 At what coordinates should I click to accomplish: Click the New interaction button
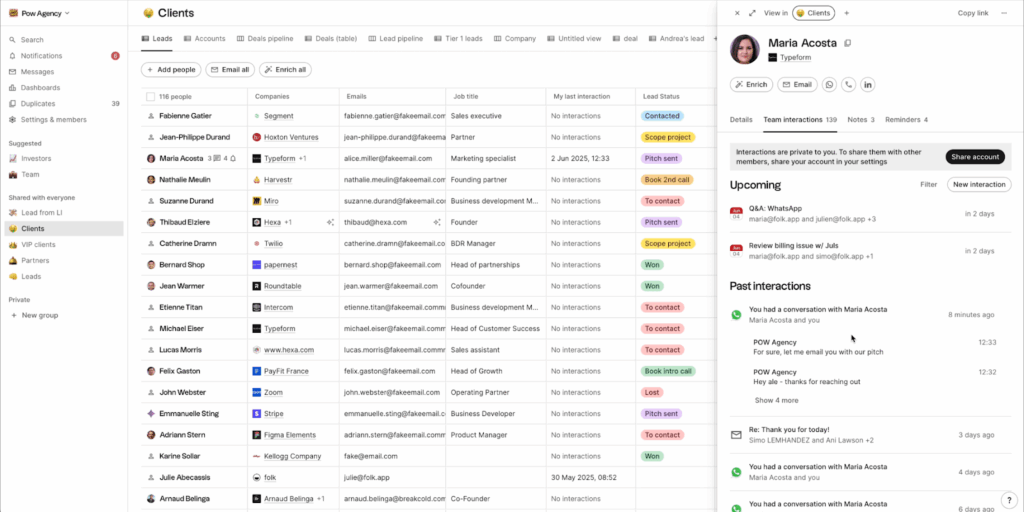[x=978, y=185]
